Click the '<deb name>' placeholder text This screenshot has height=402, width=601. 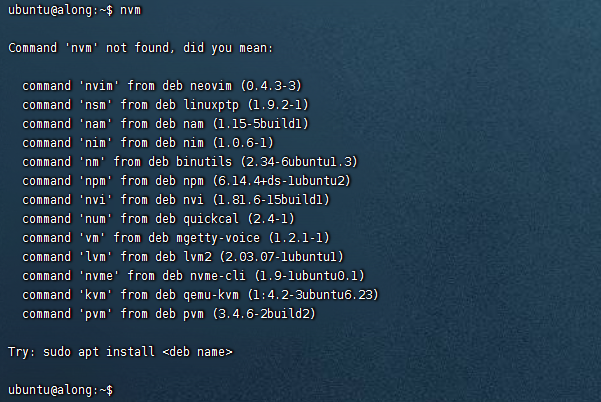coord(197,352)
